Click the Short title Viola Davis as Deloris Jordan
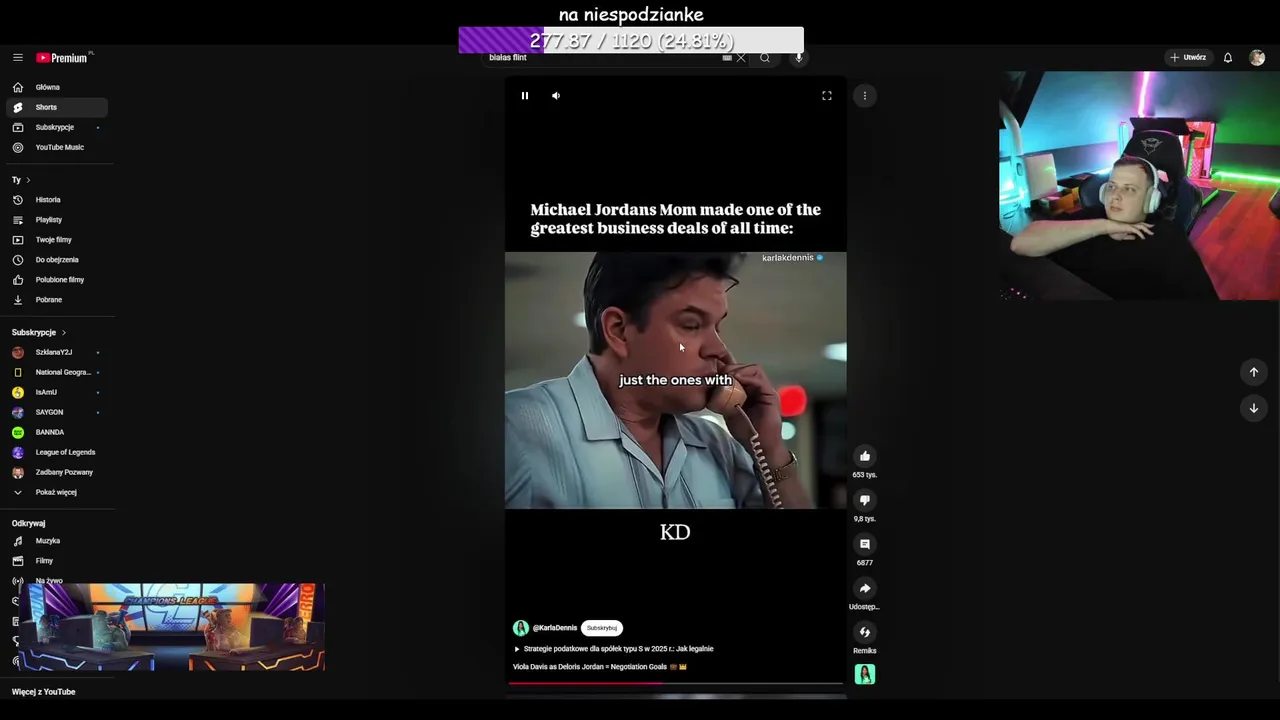Screen dimensions: 1280x720 (600, 667)
